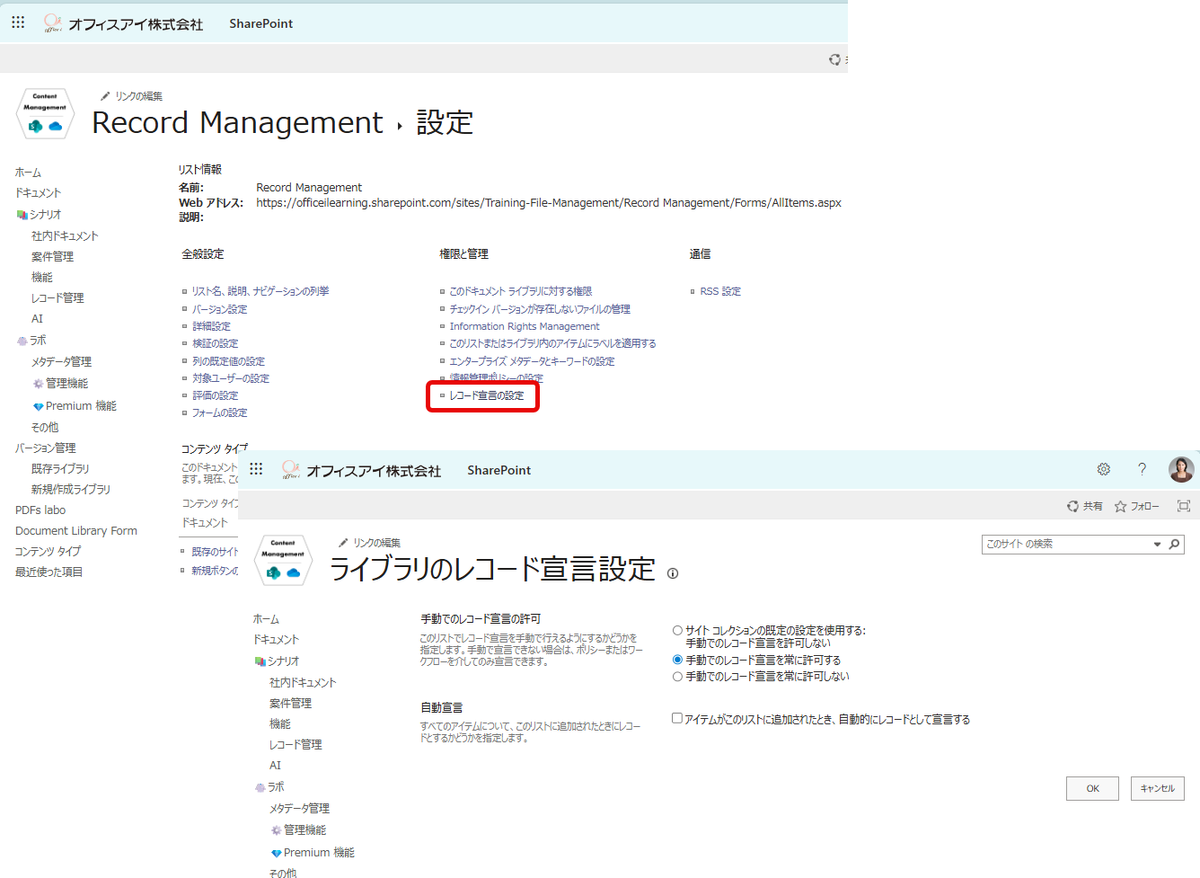1200x878 pixels.
Task: Click the OK button
Action: pos(1092,788)
